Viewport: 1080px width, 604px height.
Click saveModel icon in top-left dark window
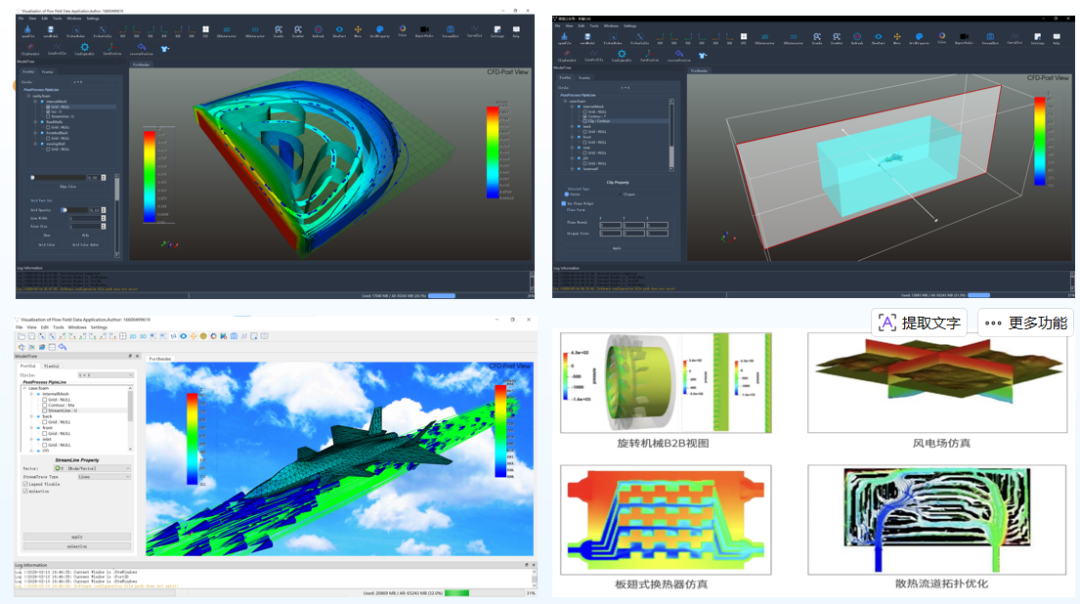51,29
